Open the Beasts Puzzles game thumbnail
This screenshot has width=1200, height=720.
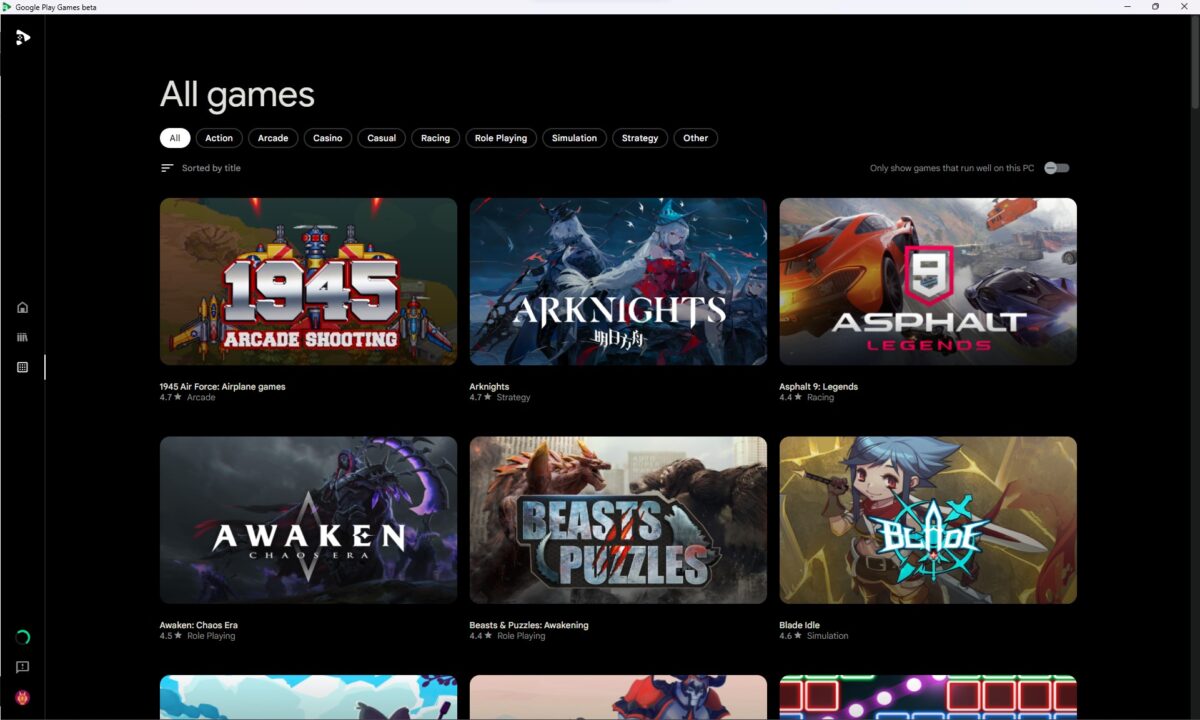coord(618,520)
